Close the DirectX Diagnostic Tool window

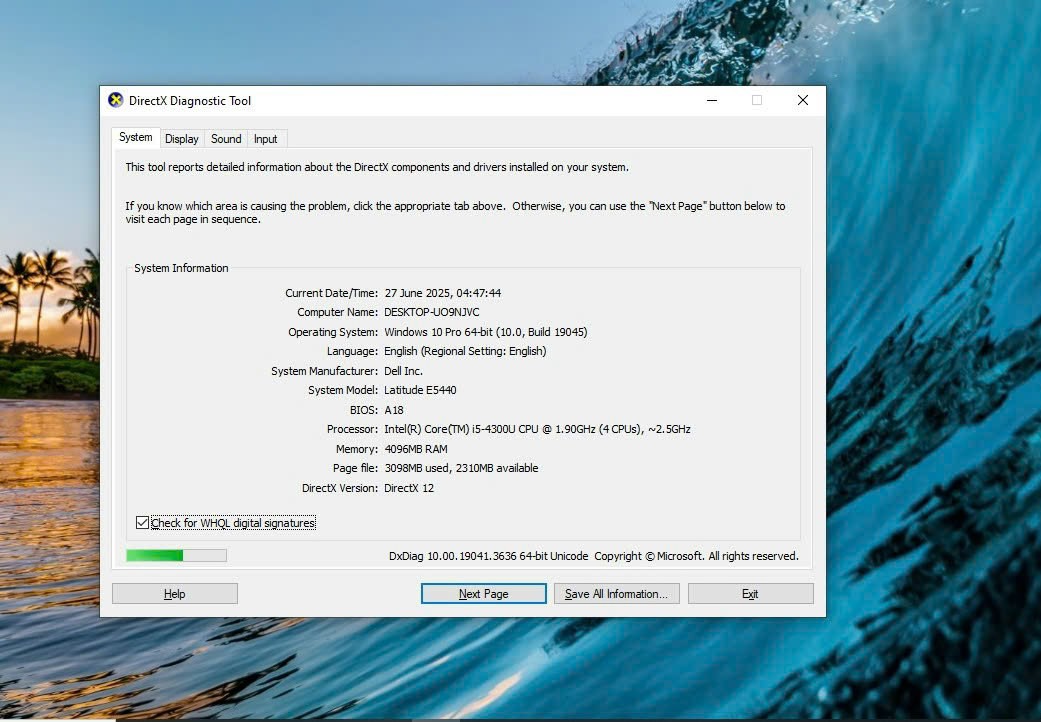803,100
